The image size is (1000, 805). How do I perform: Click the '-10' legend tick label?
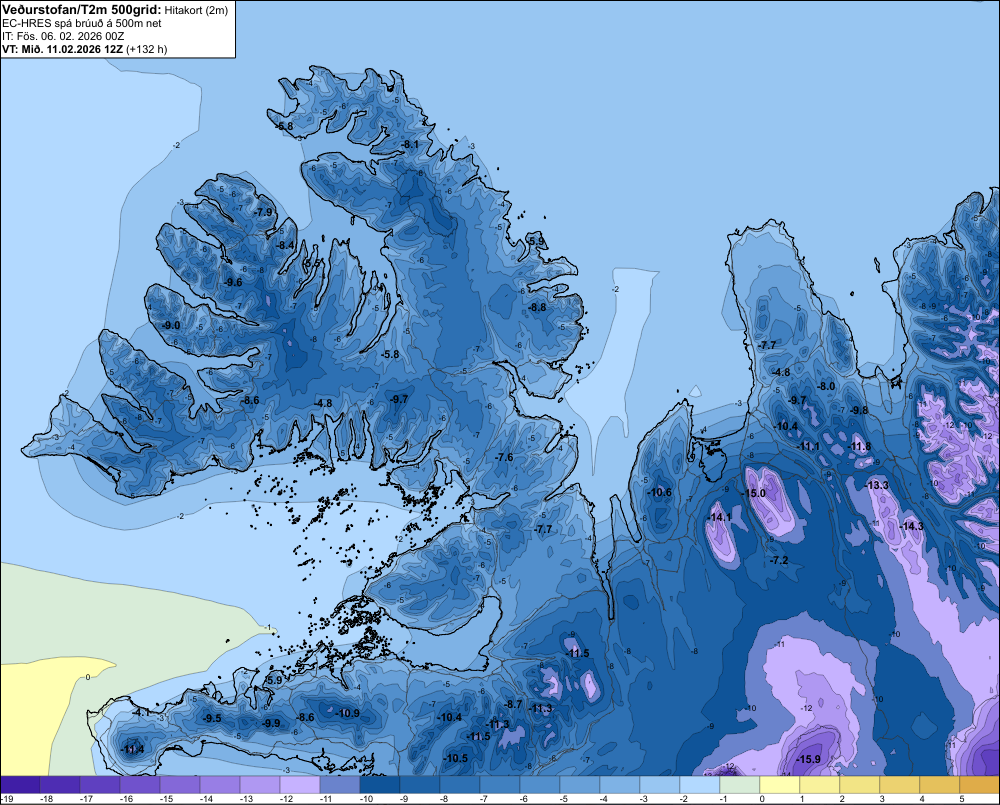tap(365, 799)
